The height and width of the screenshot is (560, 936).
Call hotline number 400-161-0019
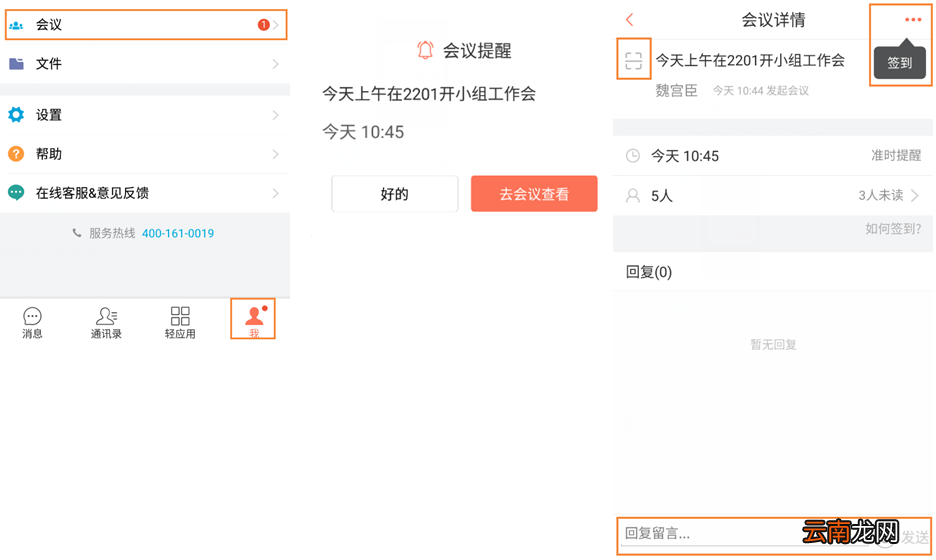pyautogui.click(x=178, y=233)
